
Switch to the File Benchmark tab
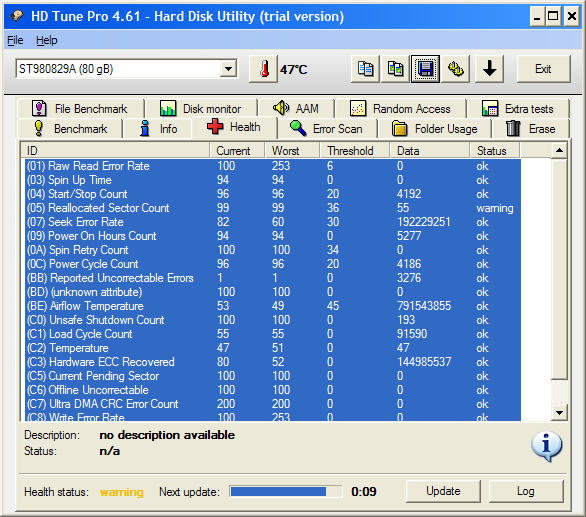tap(80, 109)
